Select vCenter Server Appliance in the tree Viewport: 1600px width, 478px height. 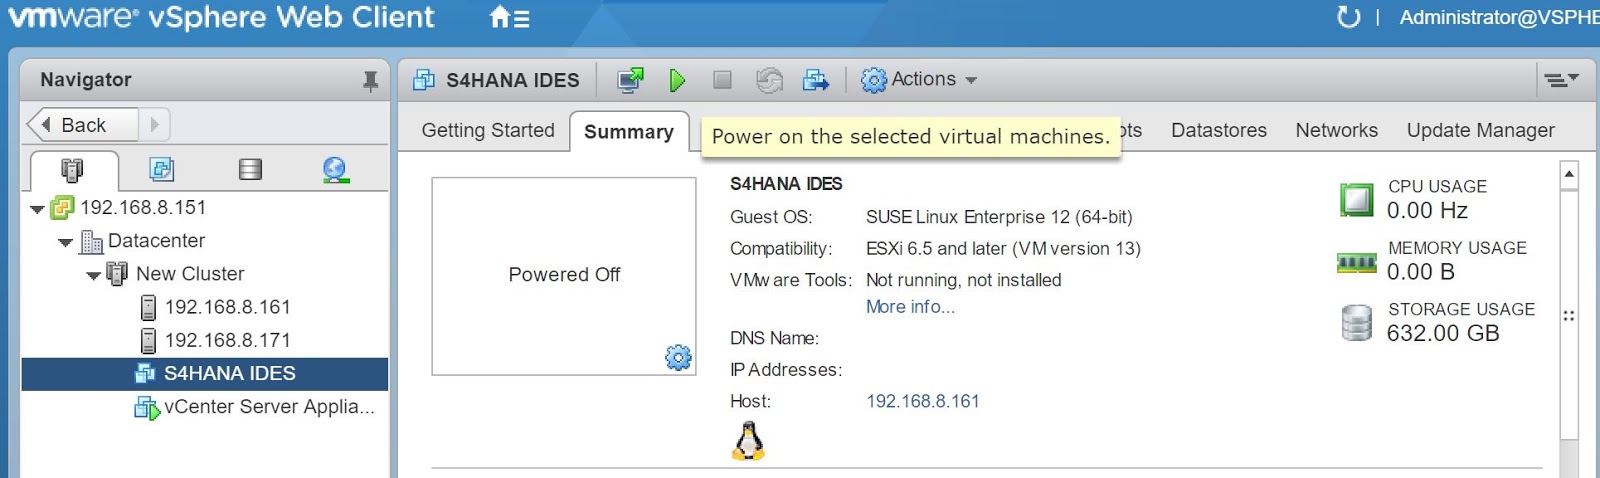(x=268, y=407)
